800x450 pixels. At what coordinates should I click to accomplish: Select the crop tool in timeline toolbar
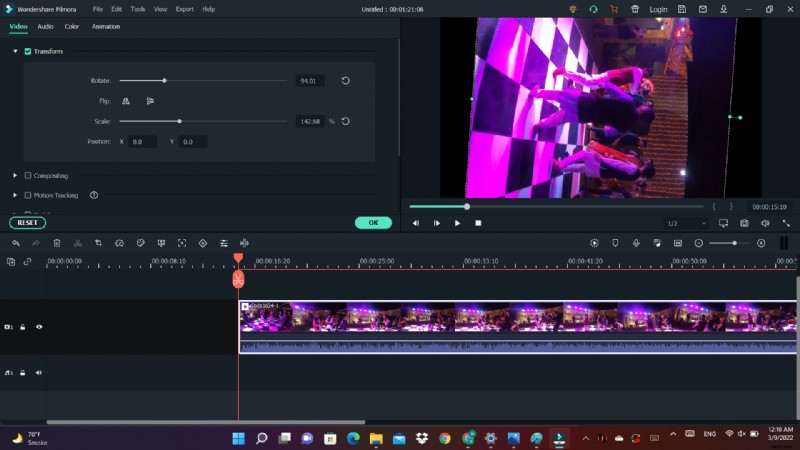tap(98, 243)
